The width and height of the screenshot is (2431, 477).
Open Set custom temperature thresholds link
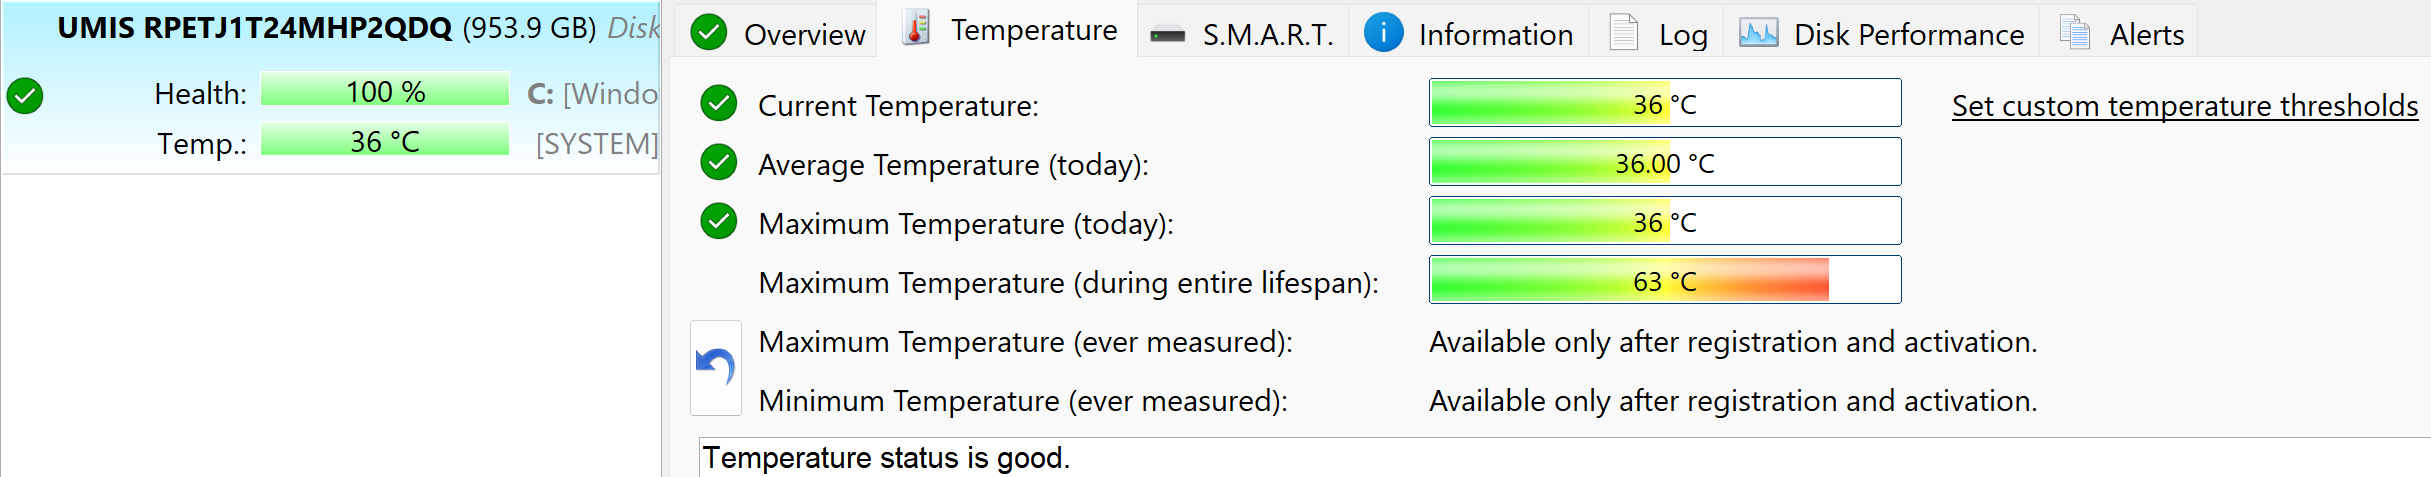point(2184,106)
